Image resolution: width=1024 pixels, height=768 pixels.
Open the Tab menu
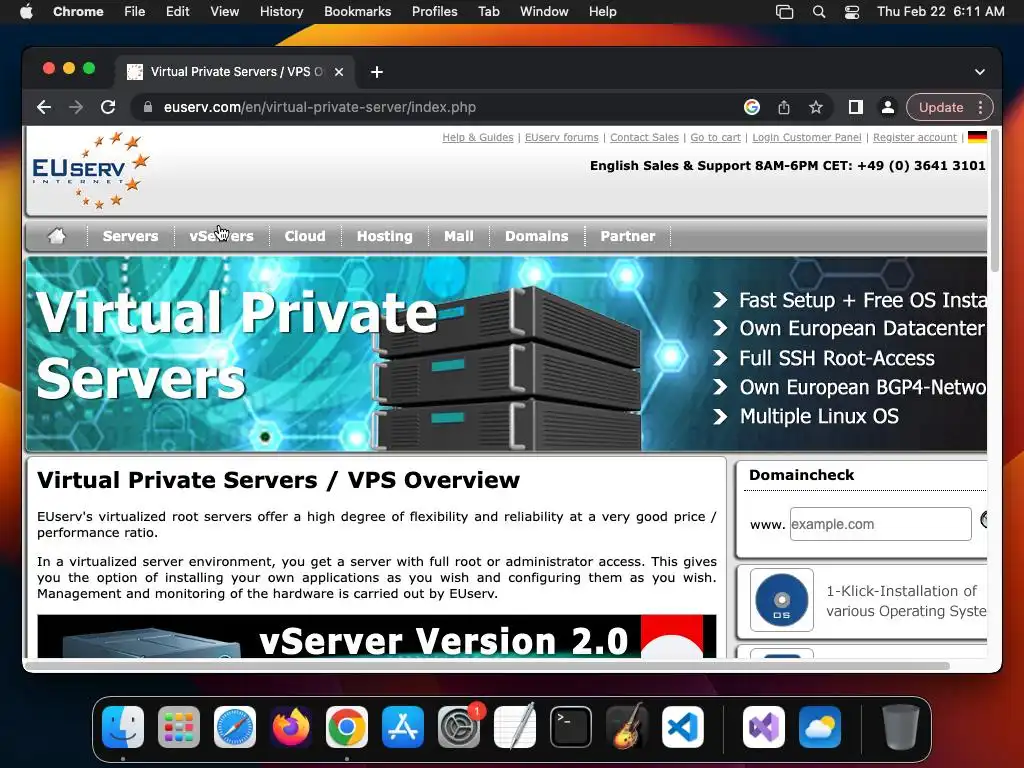coord(488,12)
